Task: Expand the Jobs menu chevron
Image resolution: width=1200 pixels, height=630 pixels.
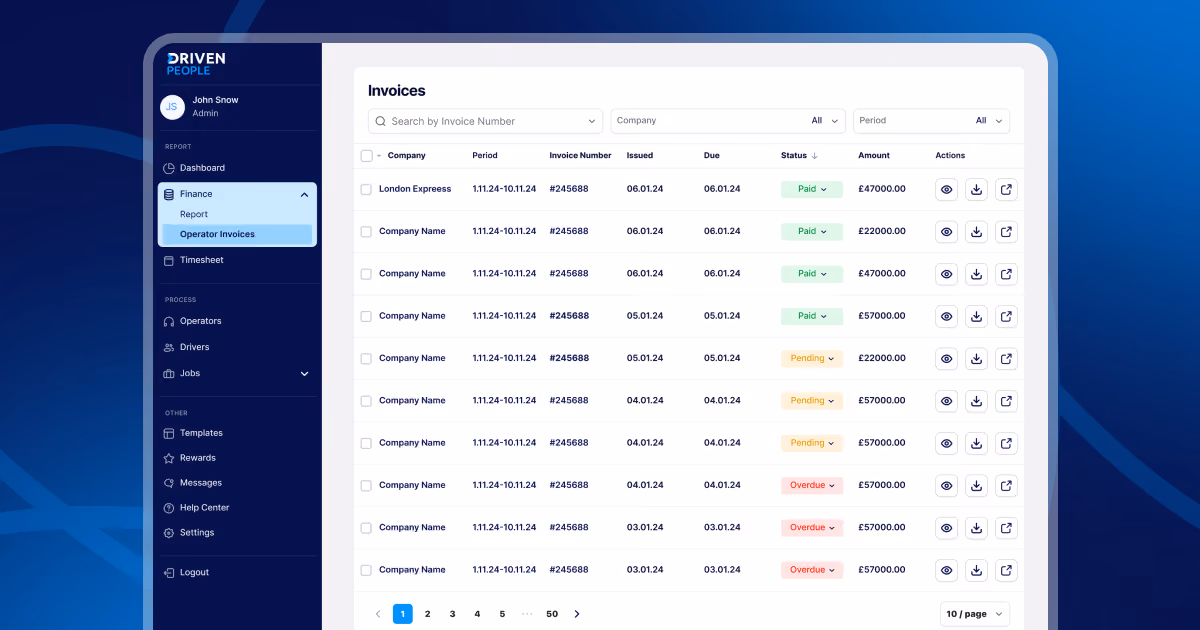Action: pyautogui.click(x=305, y=374)
